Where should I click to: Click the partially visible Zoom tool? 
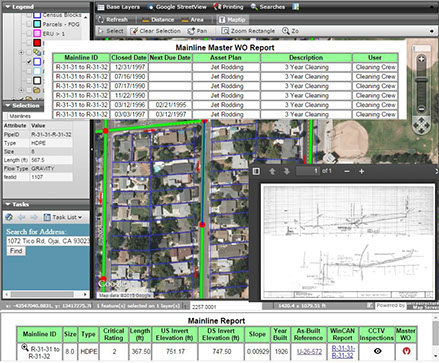point(290,31)
